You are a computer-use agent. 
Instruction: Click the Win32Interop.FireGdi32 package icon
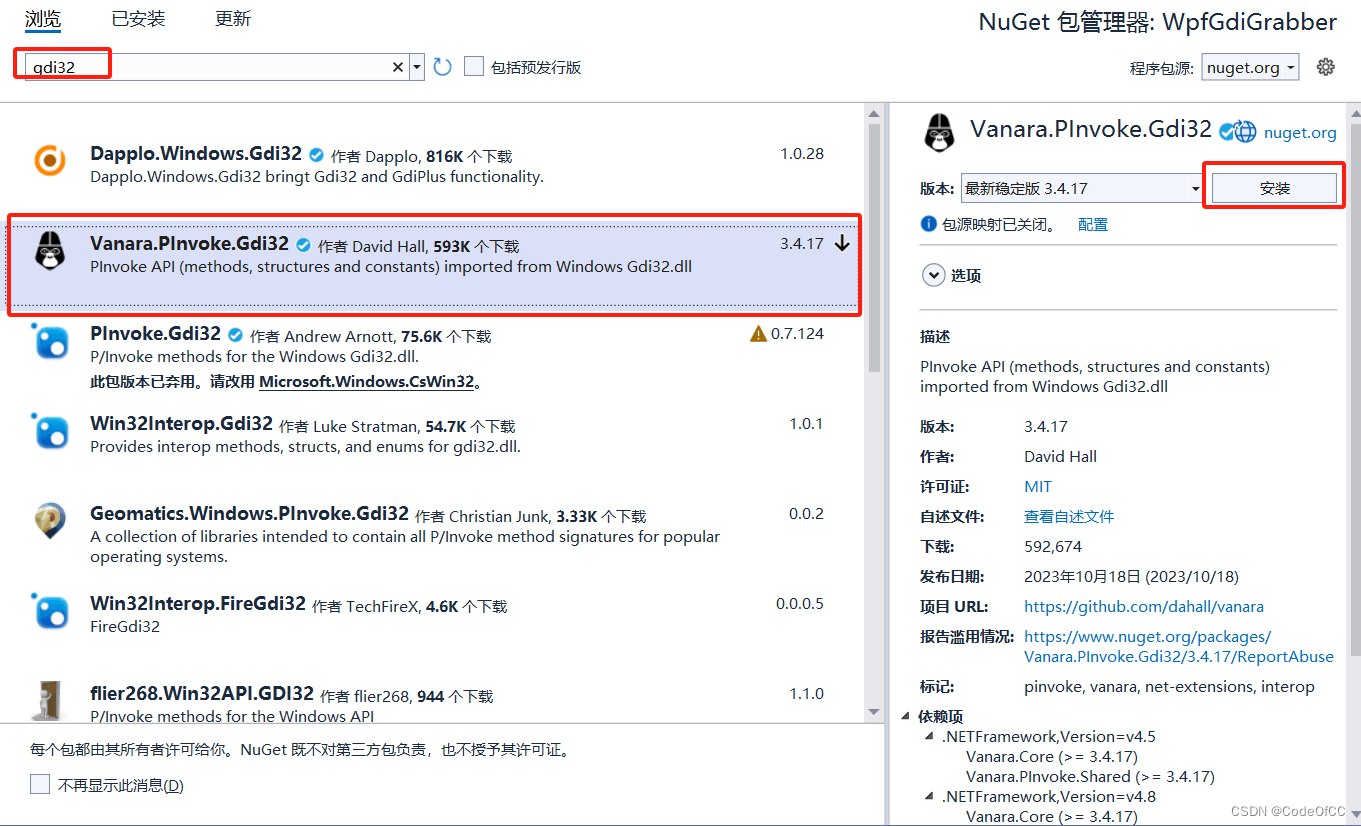(50, 611)
